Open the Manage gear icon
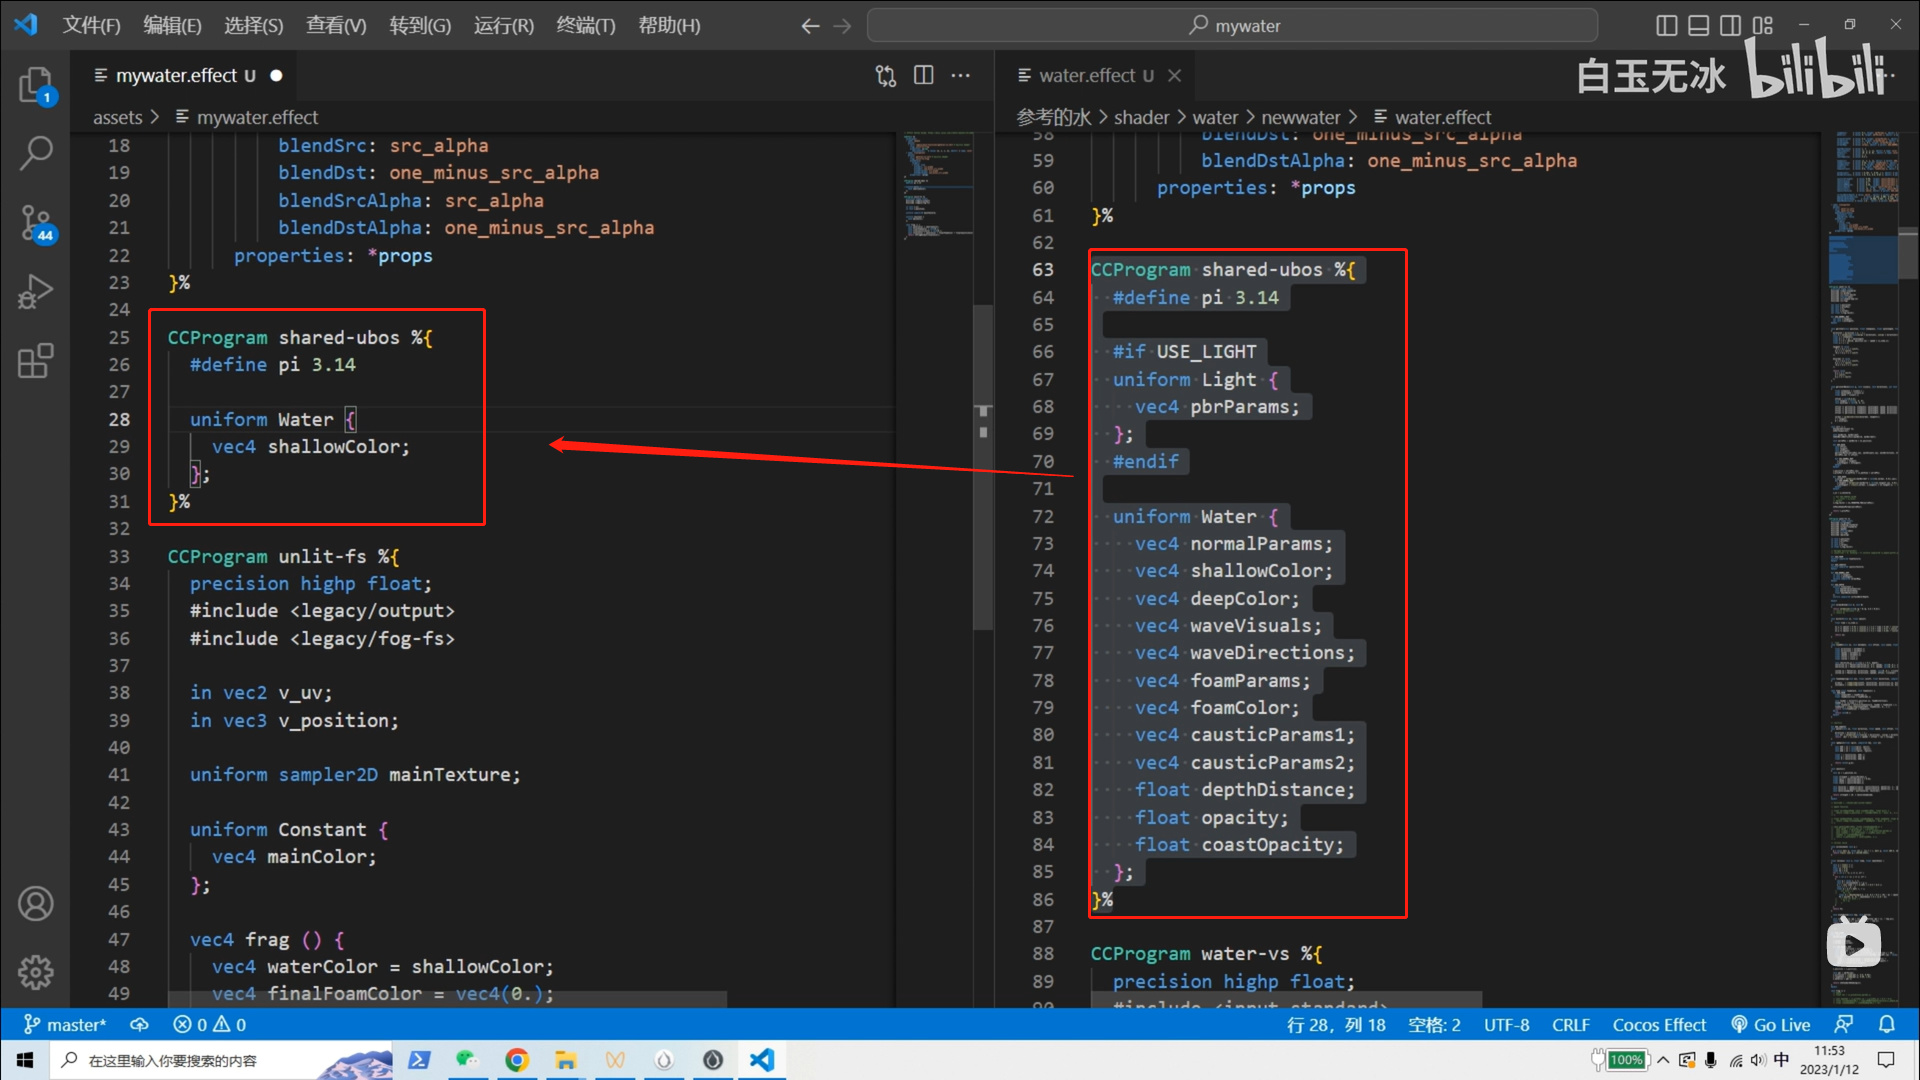 36,971
